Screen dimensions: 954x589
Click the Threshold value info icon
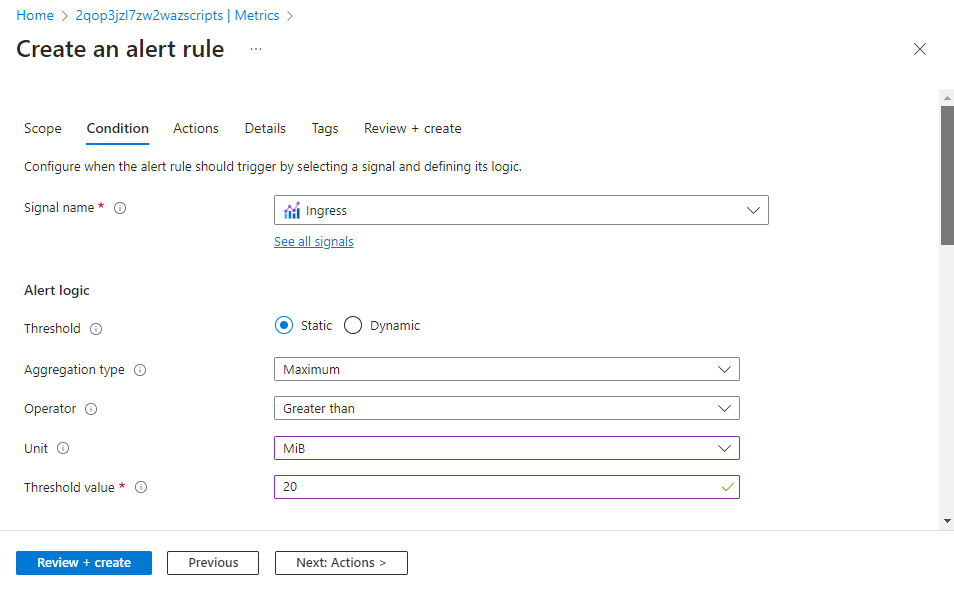click(141, 488)
